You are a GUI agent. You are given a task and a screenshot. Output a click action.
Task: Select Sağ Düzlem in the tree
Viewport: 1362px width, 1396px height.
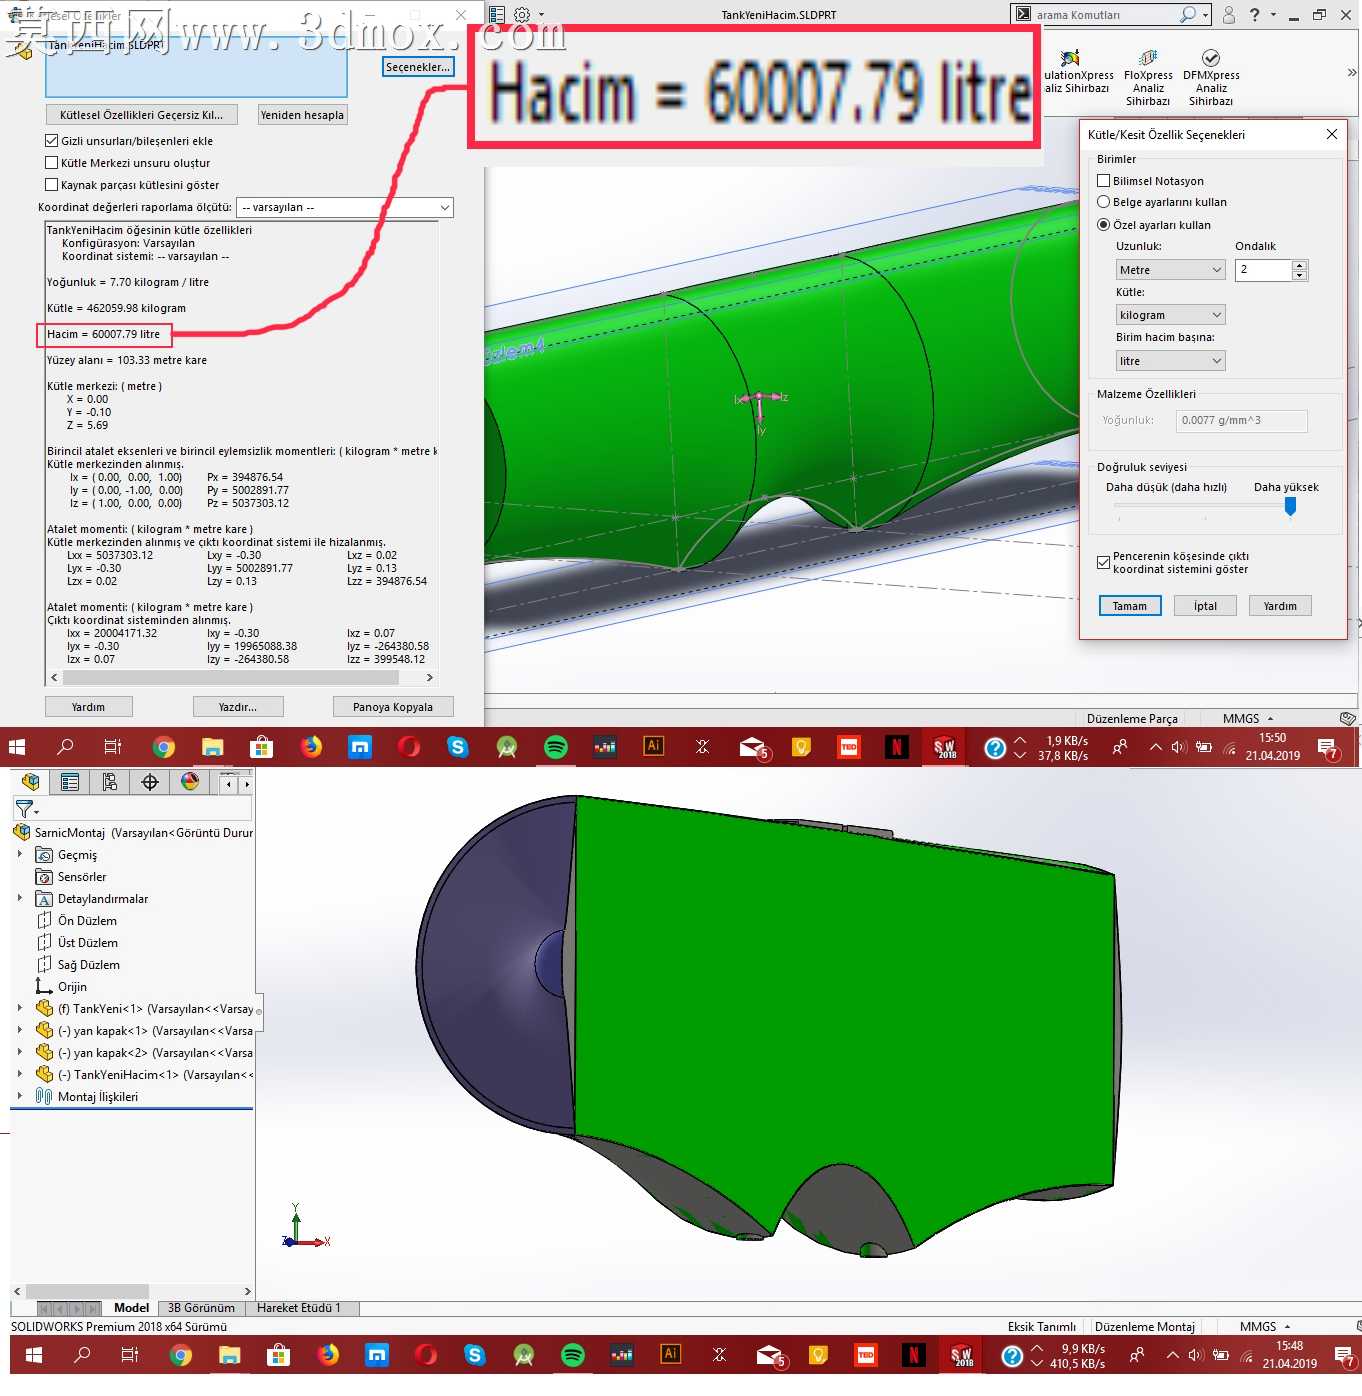click(88, 965)
